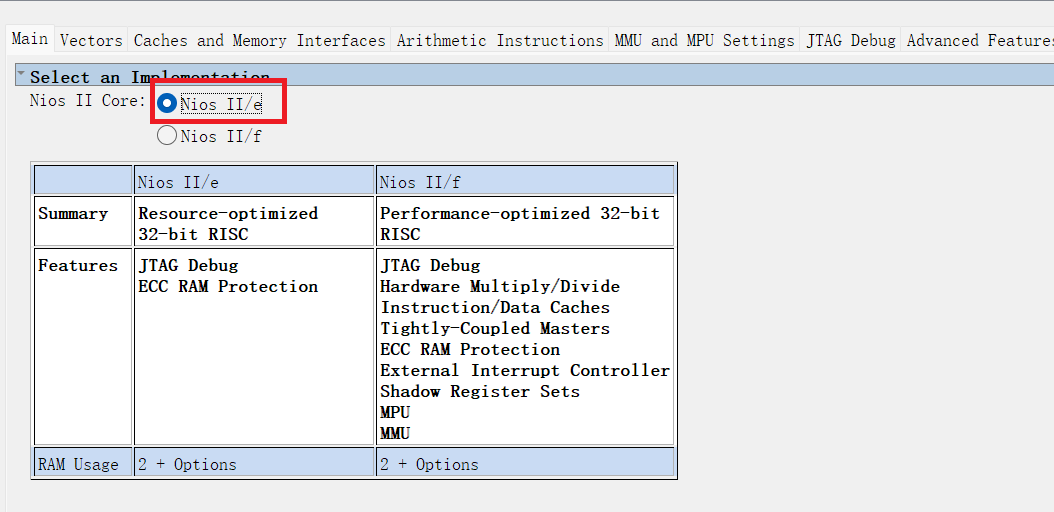Click '2 + Options' under Nios II/f
The width and height of the screenshot is (1054, 512).
(x=430, y=464)
